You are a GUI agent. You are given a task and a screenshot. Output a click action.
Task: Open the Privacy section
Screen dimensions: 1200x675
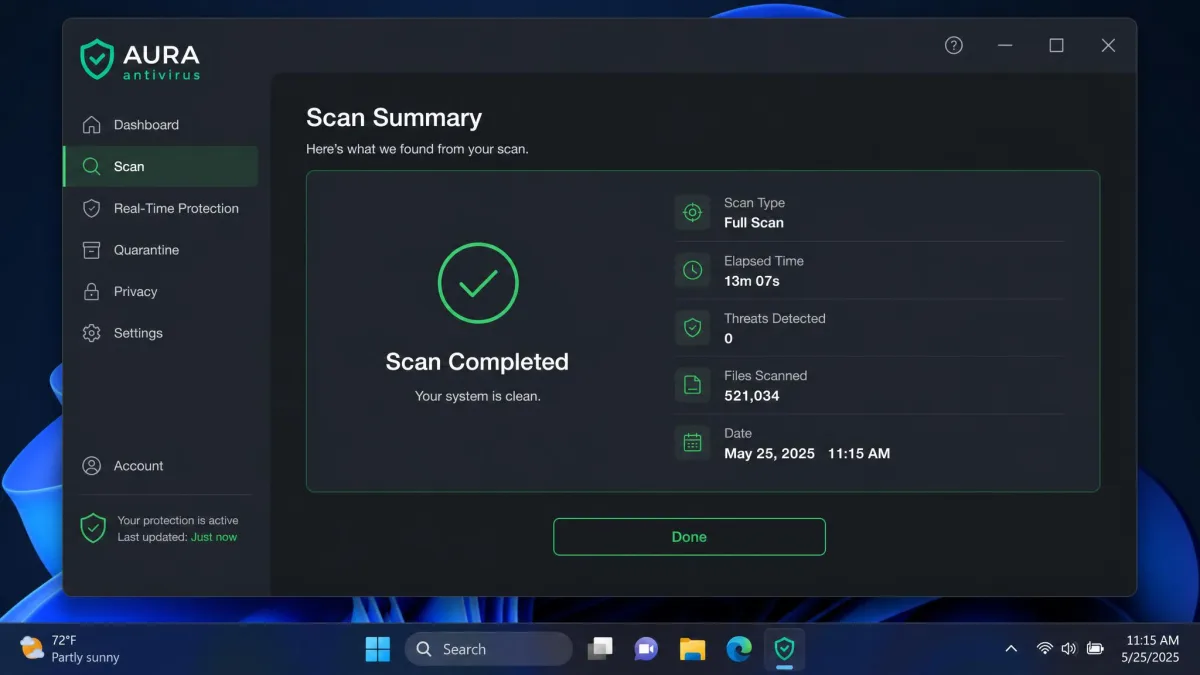pos(160,292)
